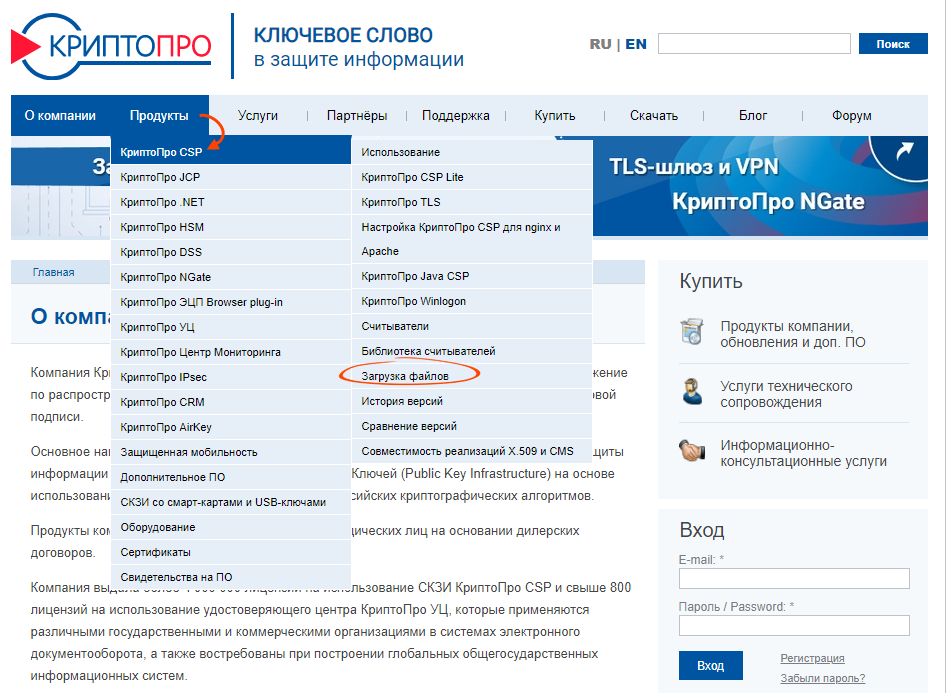This screenshot has height=693, width=946.
Task: Click the search input field
Action: 754,43
